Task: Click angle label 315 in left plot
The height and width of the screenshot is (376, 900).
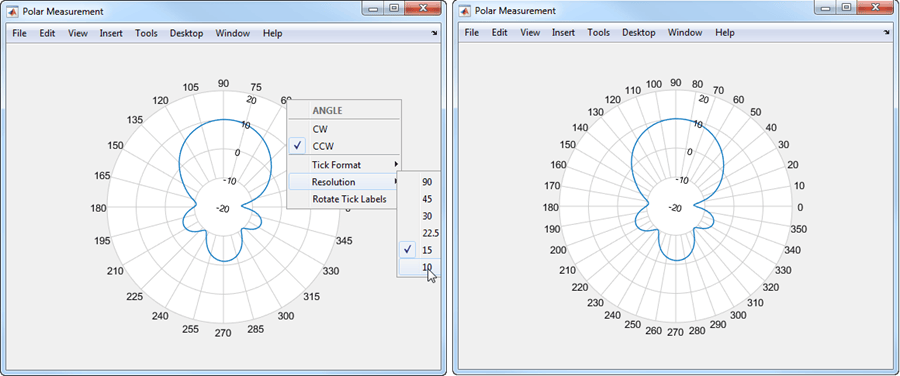Action: coord(312,297)
